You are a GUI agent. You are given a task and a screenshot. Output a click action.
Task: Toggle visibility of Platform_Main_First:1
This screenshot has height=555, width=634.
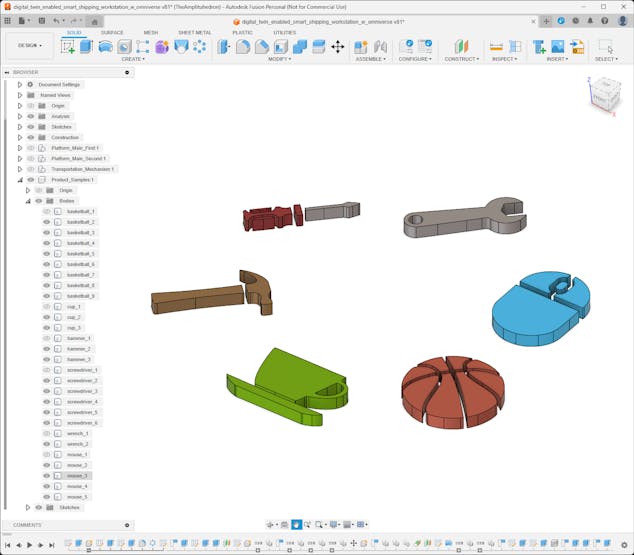pos(31,148)
